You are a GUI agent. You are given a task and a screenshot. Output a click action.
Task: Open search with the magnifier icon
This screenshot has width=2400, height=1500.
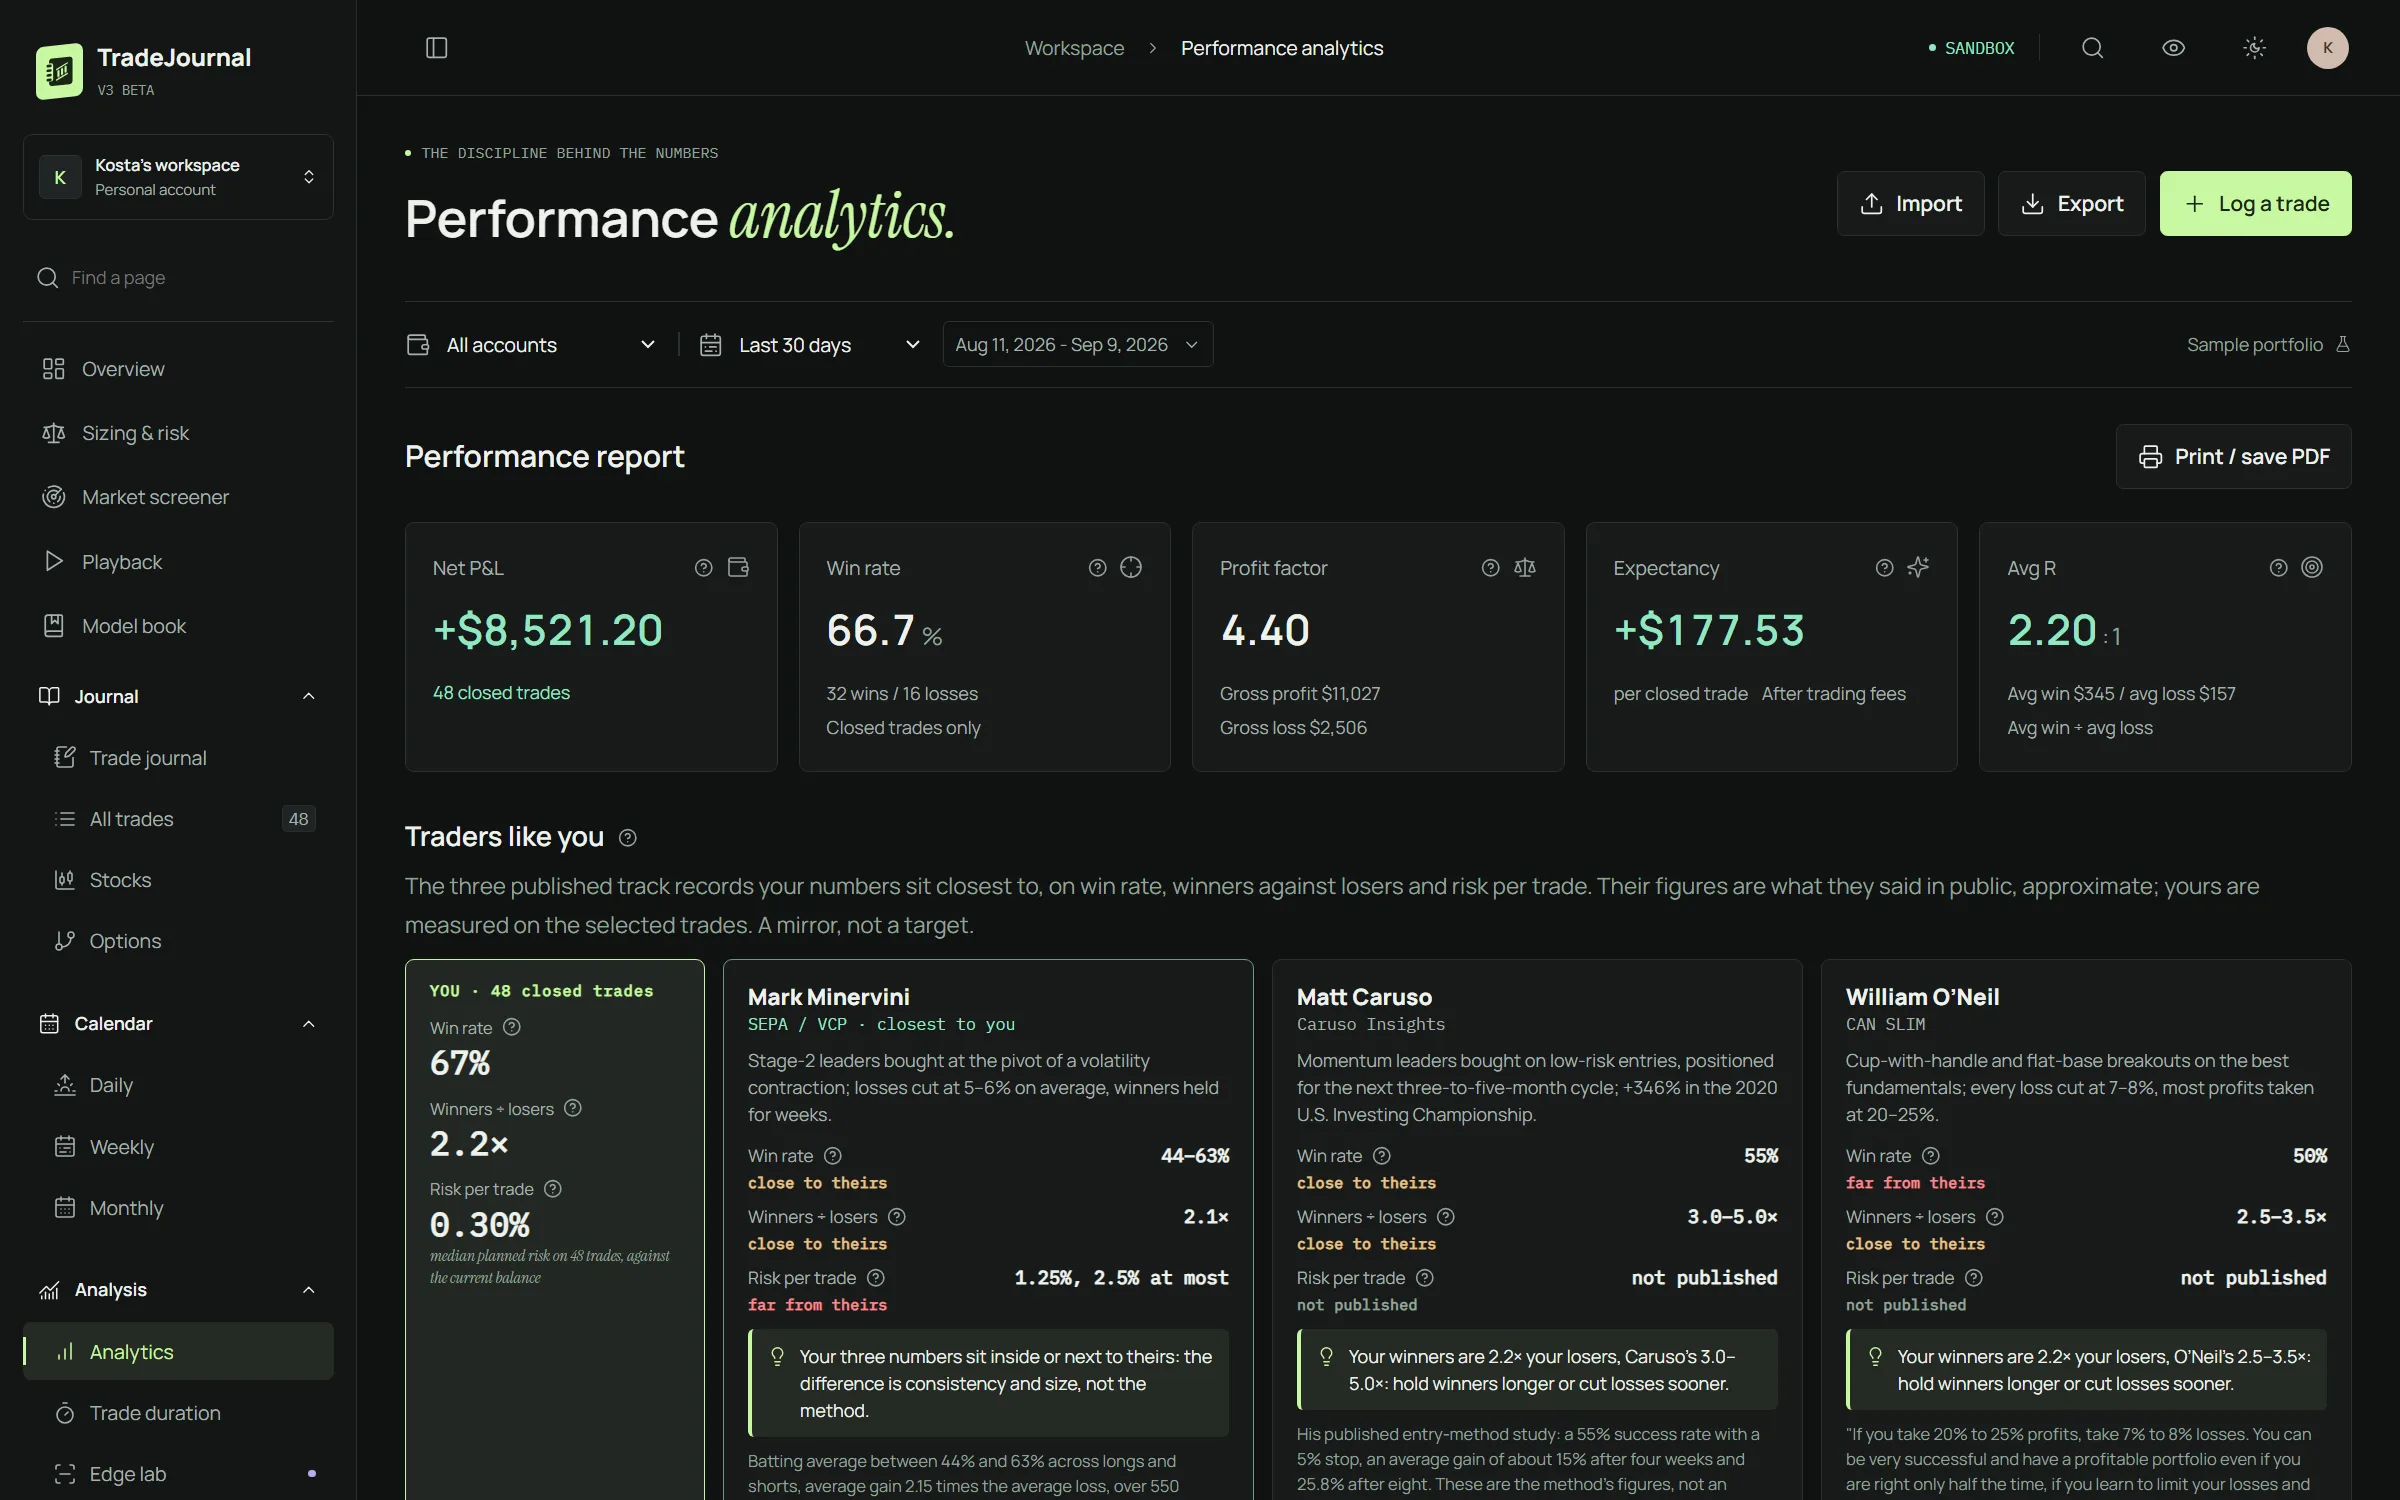pos(2092,48)
